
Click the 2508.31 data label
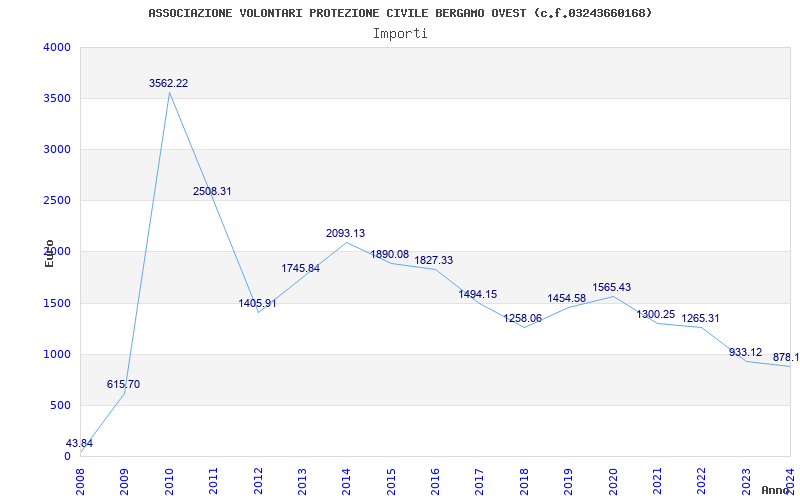[212, 191]
